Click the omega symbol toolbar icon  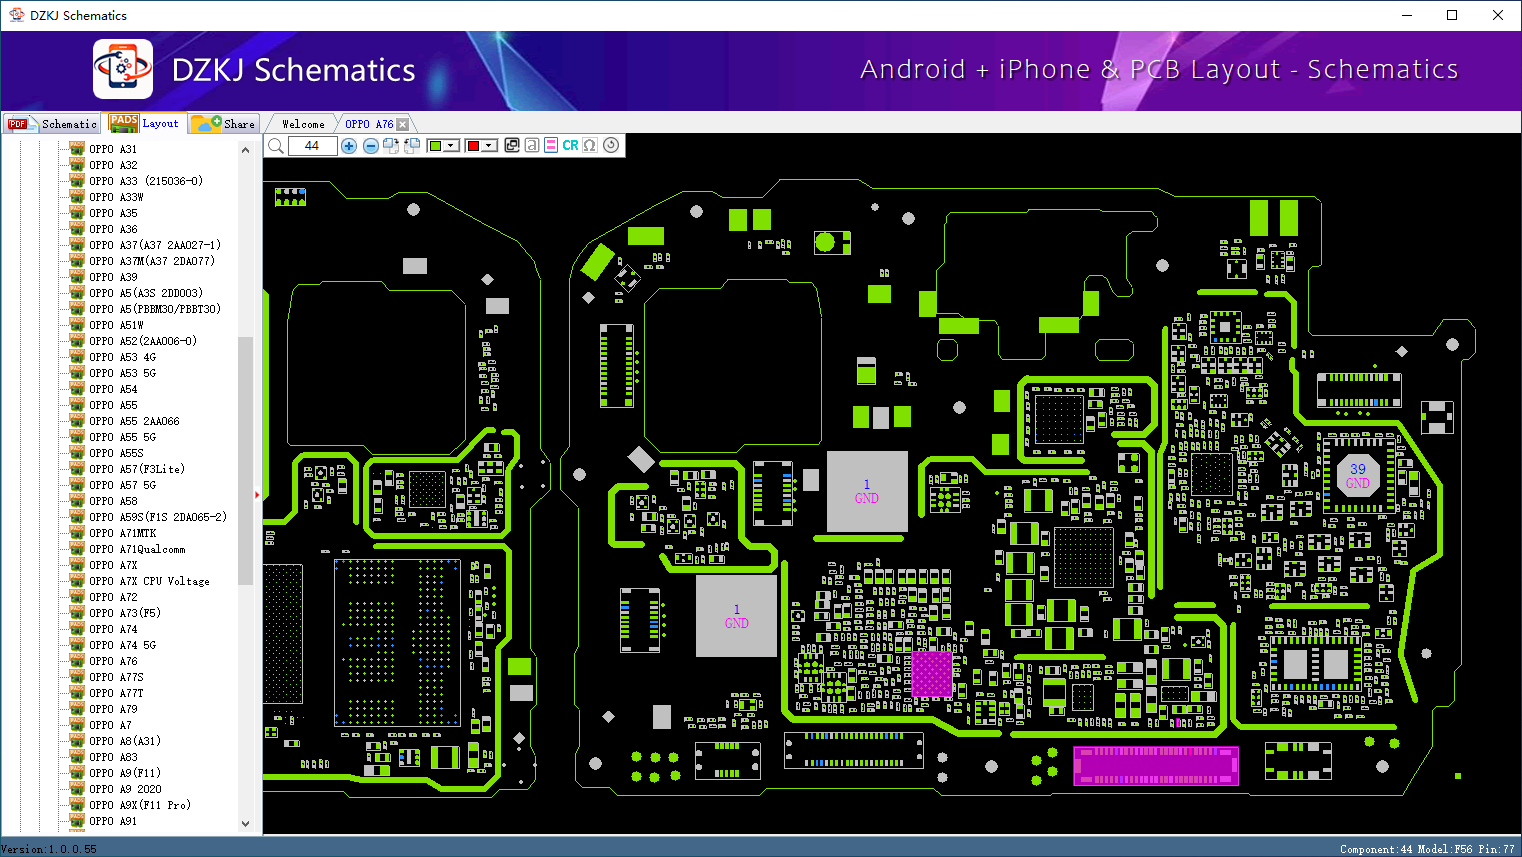click(x=590, y=145)
